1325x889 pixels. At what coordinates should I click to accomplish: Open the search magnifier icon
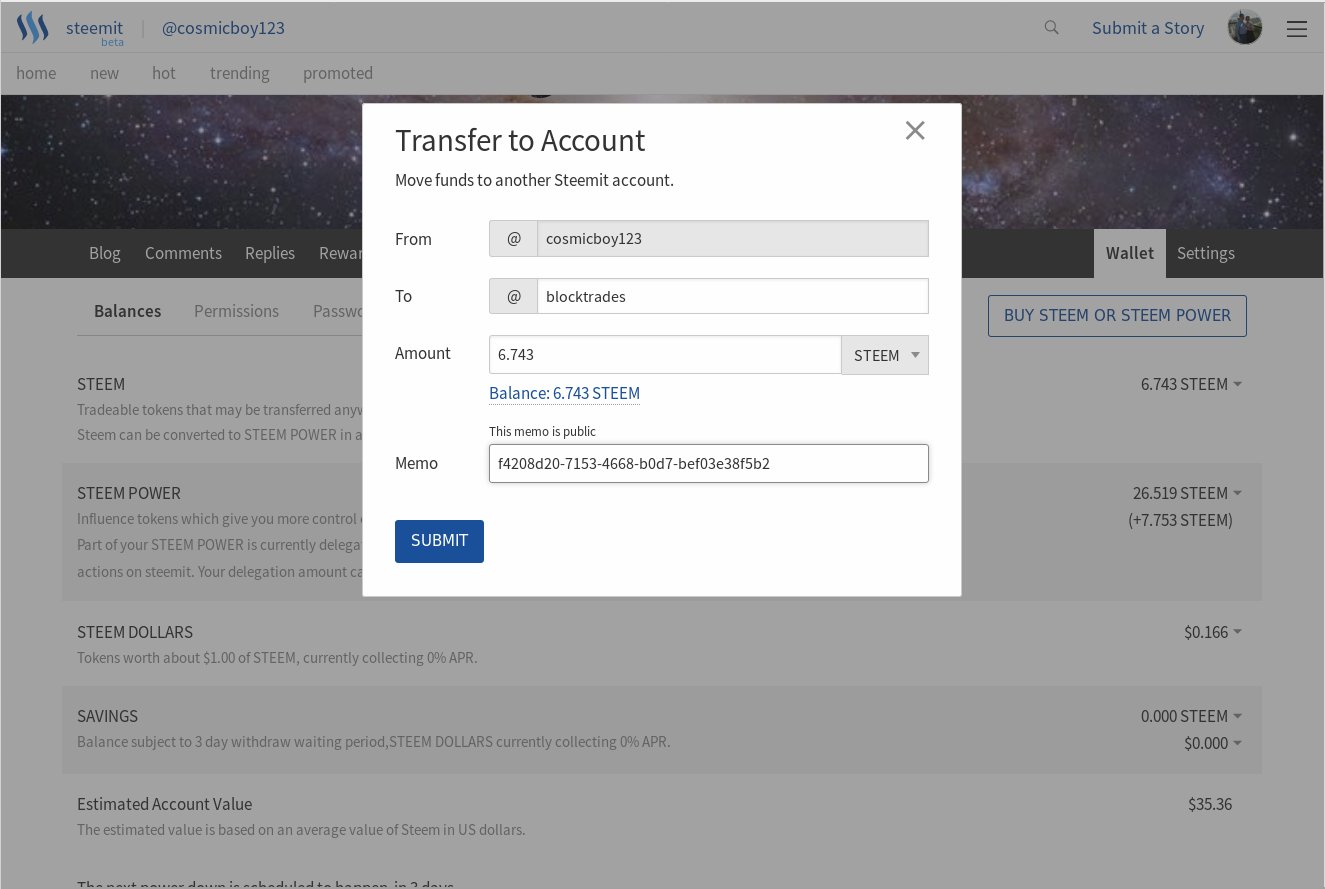click(x=1051, y=28)
